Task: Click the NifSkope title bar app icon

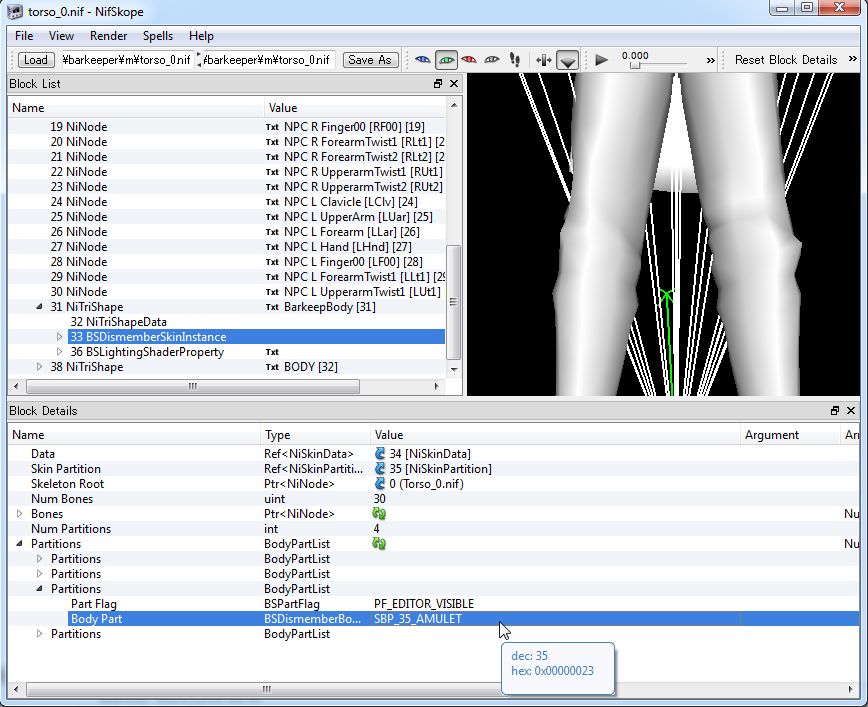Action: [x=14, y=11]
